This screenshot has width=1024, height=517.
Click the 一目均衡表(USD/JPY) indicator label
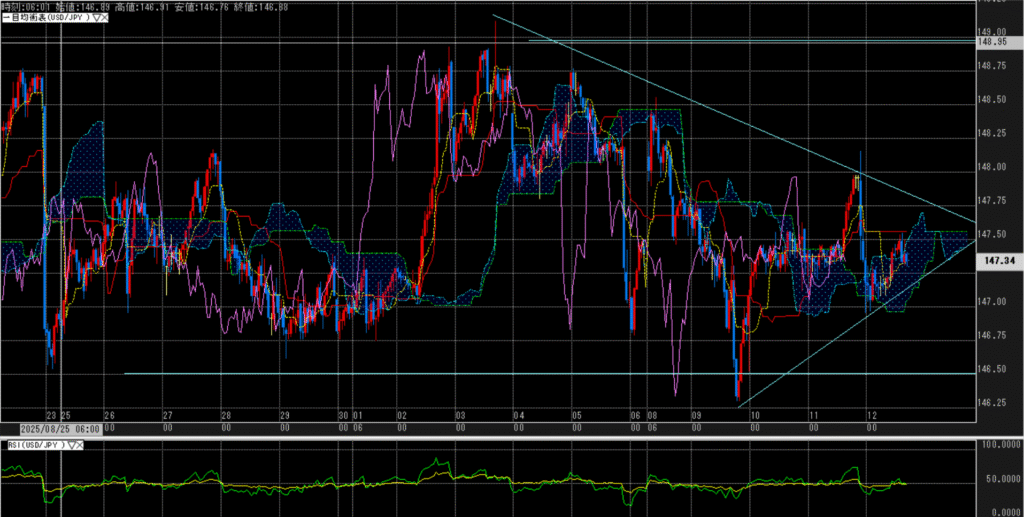coord(44,17)
